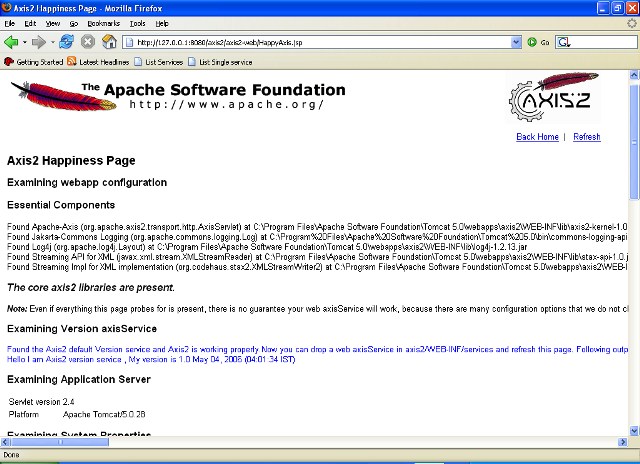Open the Forward history dropdown arrow
Image resolution: width=640 pixels, height=464 pixels.
53,42
